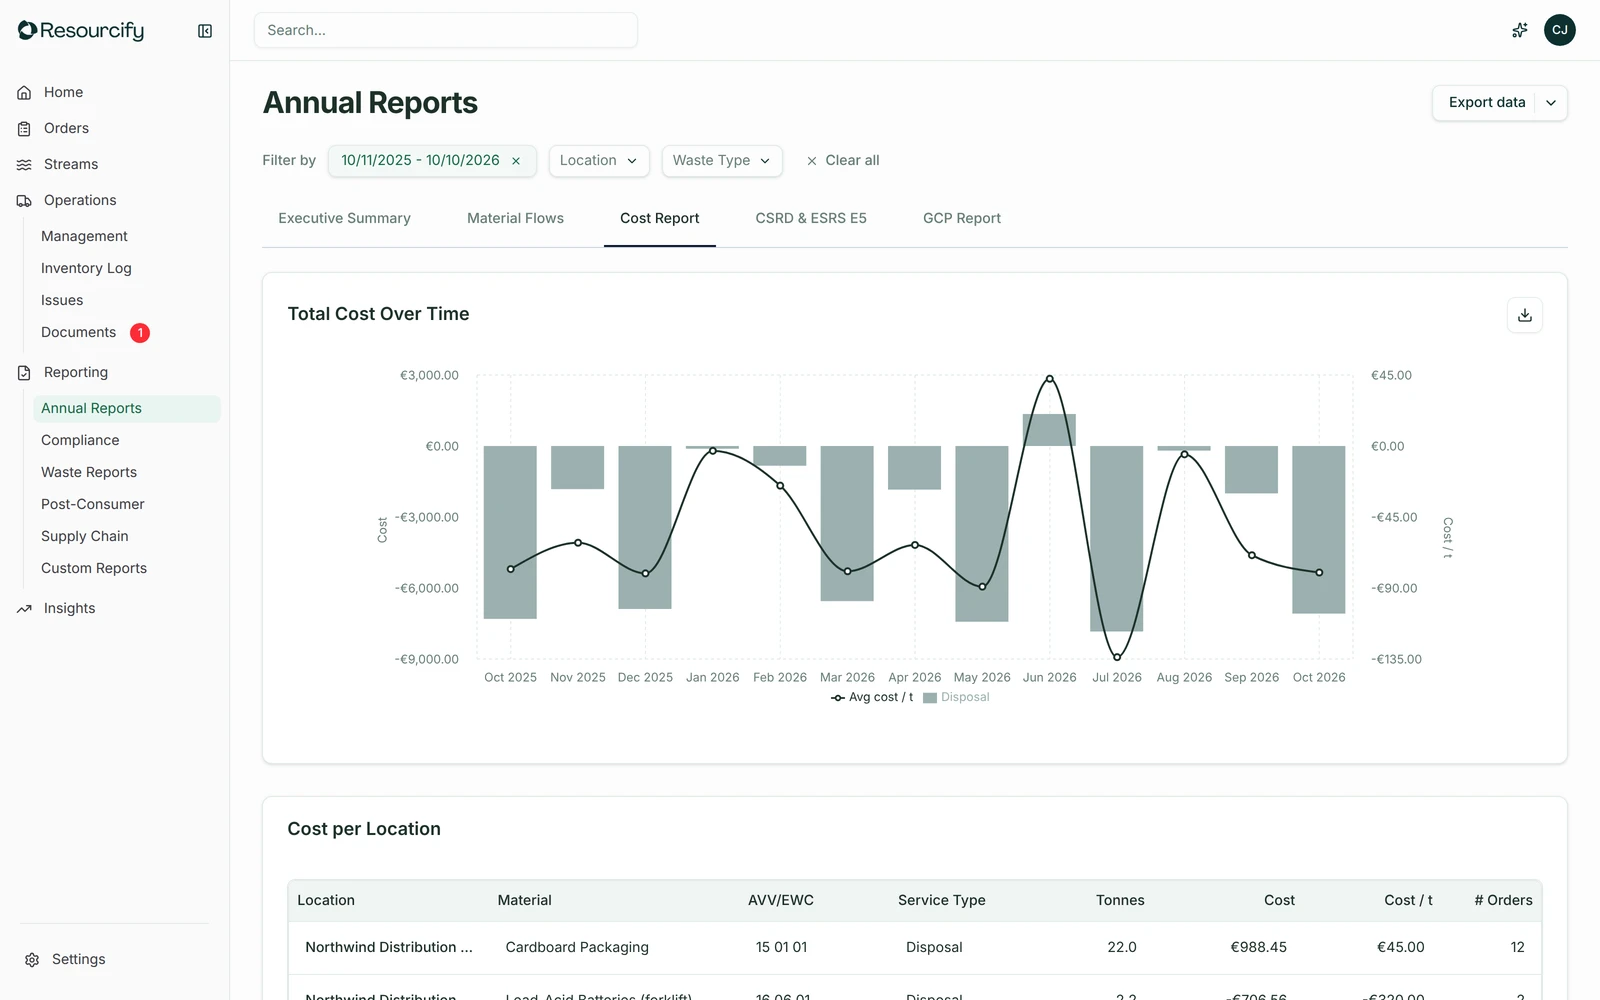The height and width of the screenshot is (1000, 1600).
Task: Click the Cardboard Packaging cell
Action: pos(577,947)
